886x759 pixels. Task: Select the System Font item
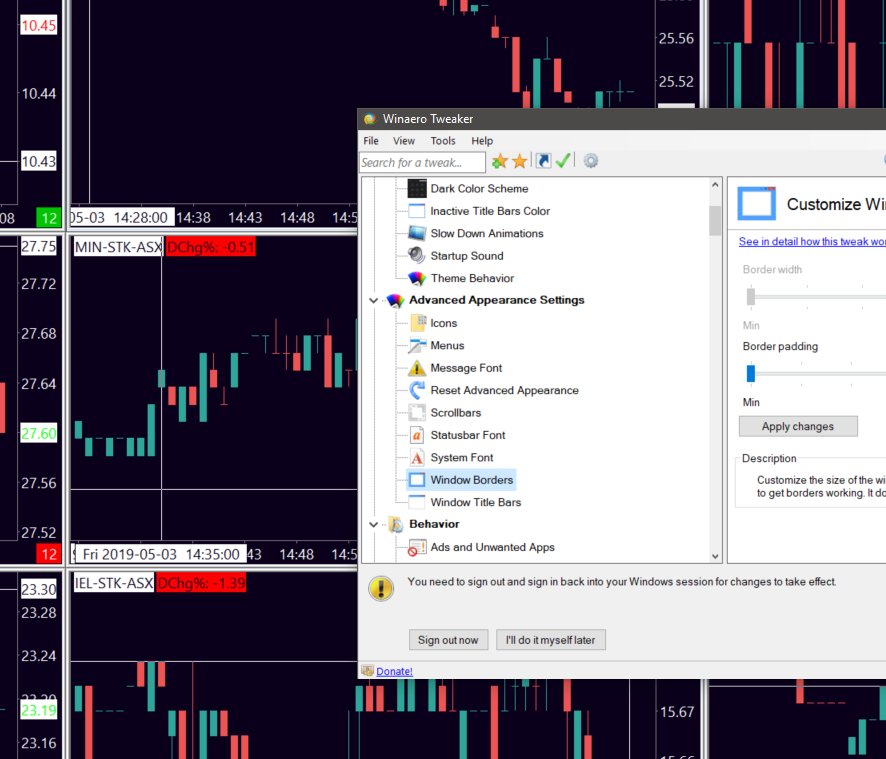tap(462, 457)
